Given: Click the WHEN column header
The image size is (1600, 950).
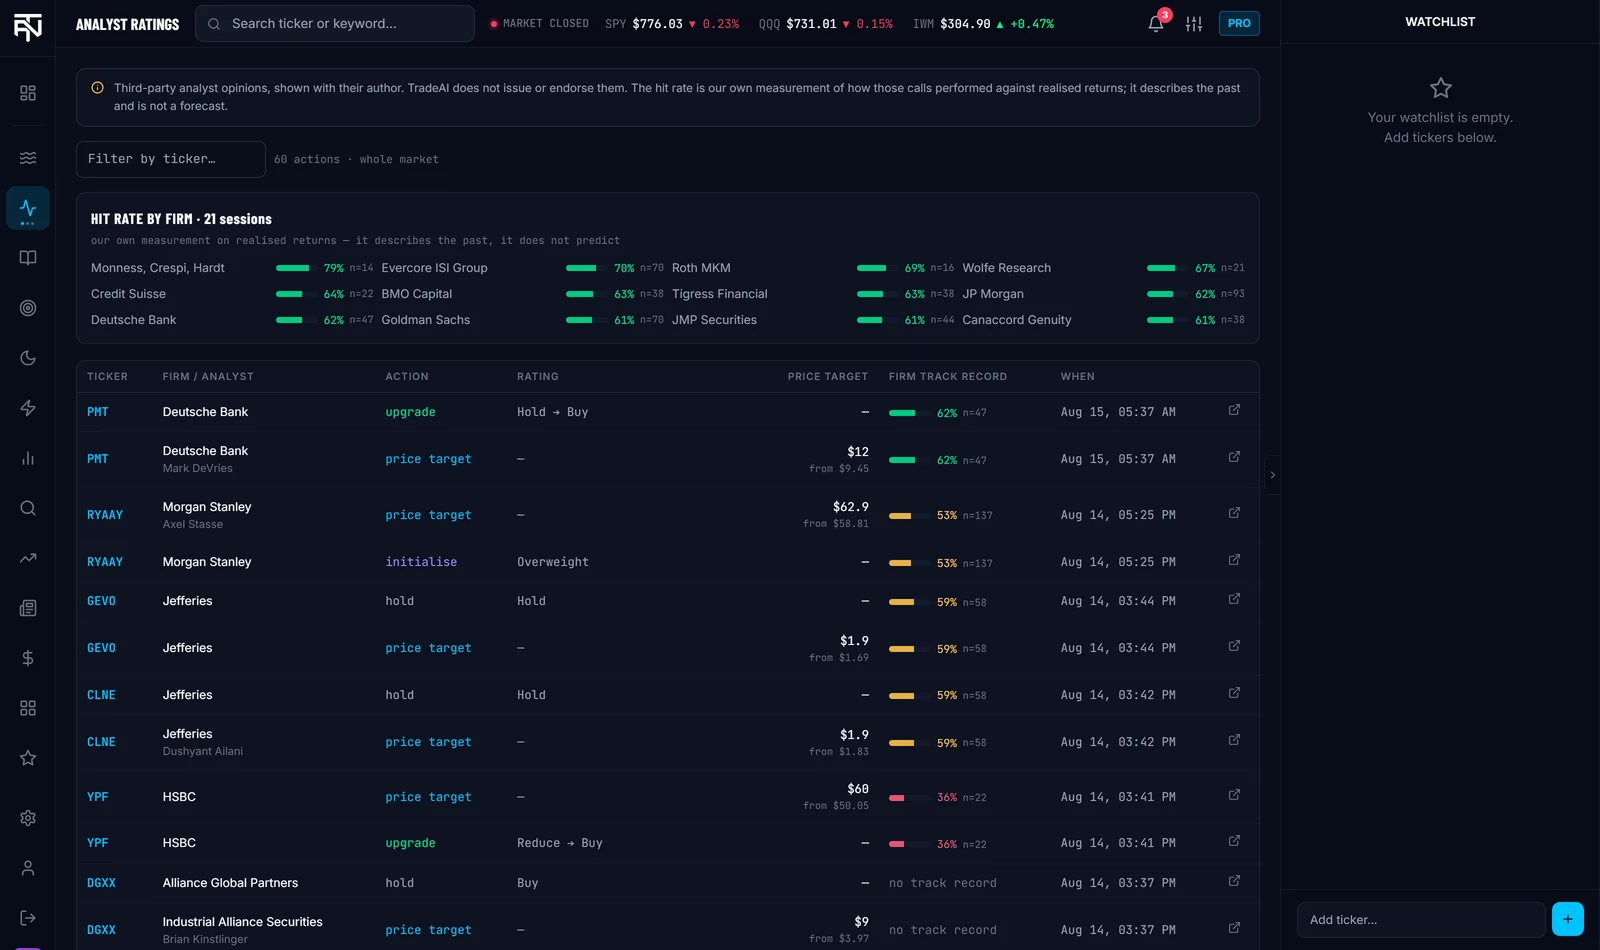Looking at the screenshot, I should (x=1078, y=377).
